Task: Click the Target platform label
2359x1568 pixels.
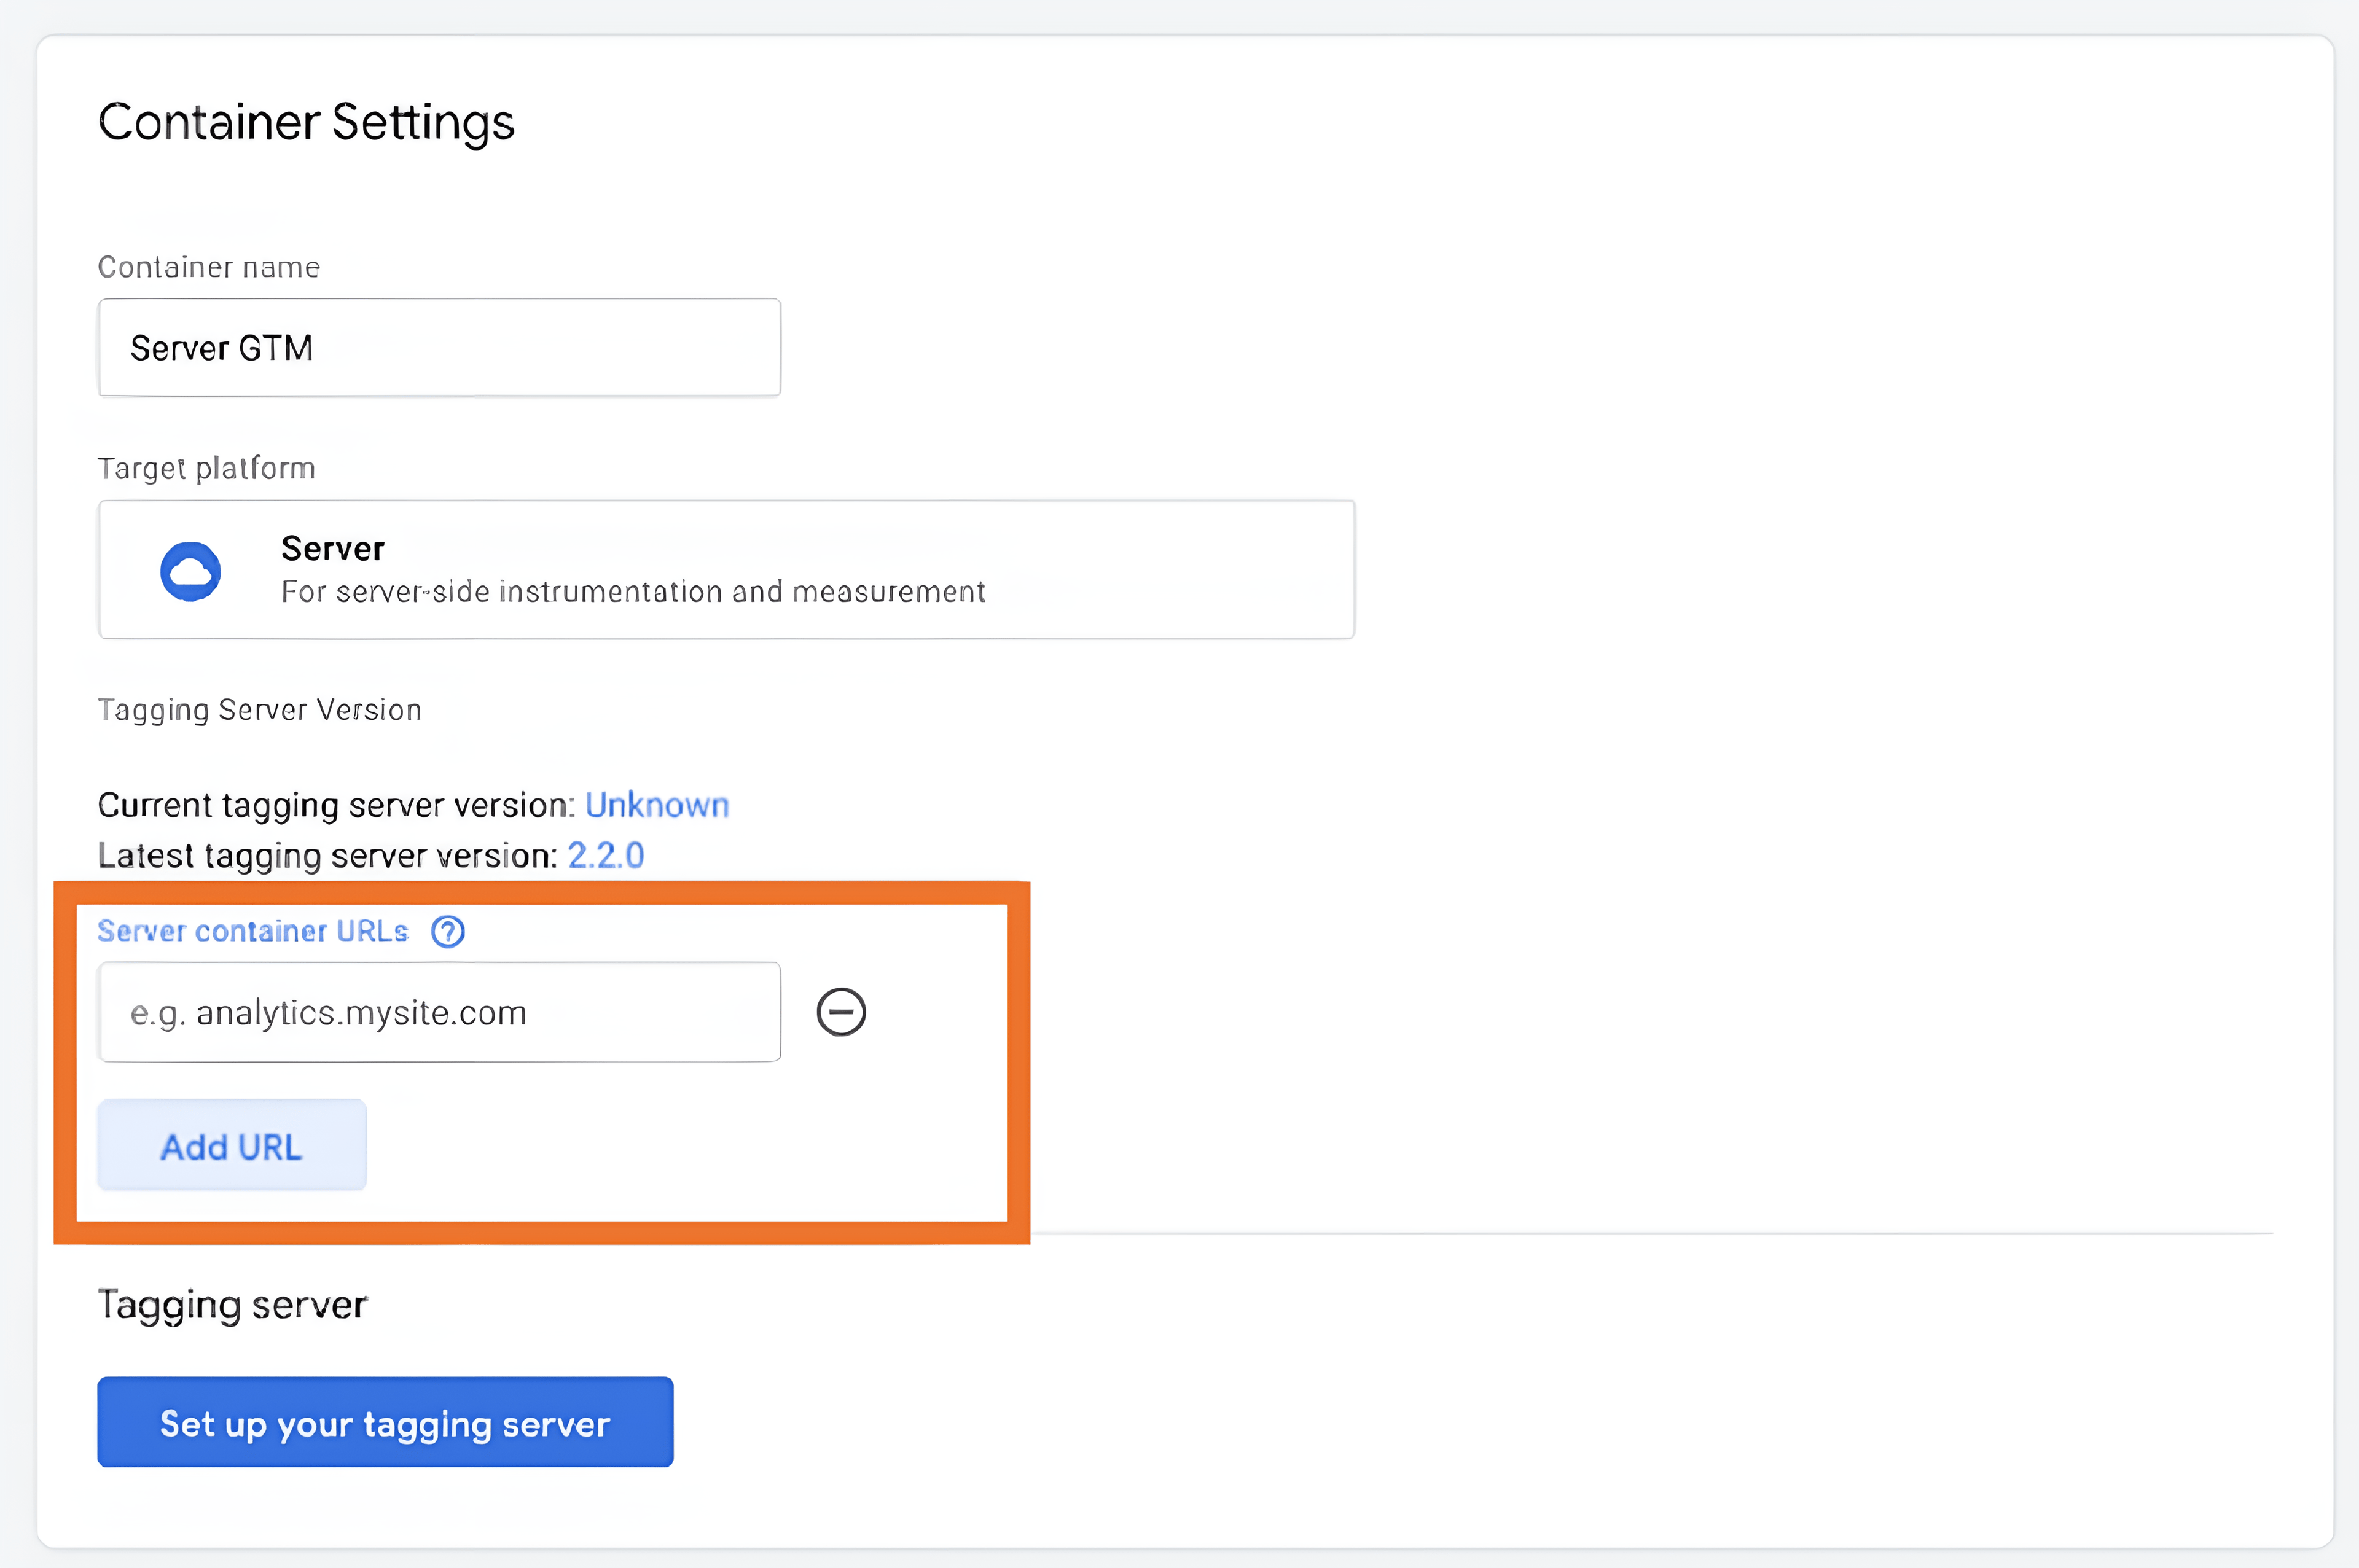Action: [206, 468]
